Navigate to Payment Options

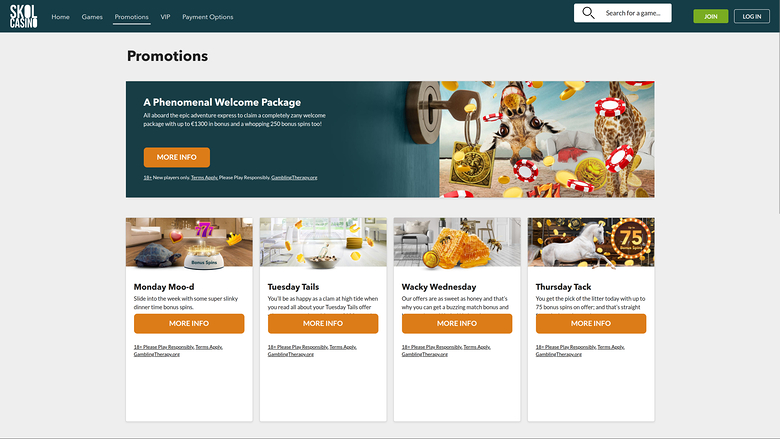(208, 17)
